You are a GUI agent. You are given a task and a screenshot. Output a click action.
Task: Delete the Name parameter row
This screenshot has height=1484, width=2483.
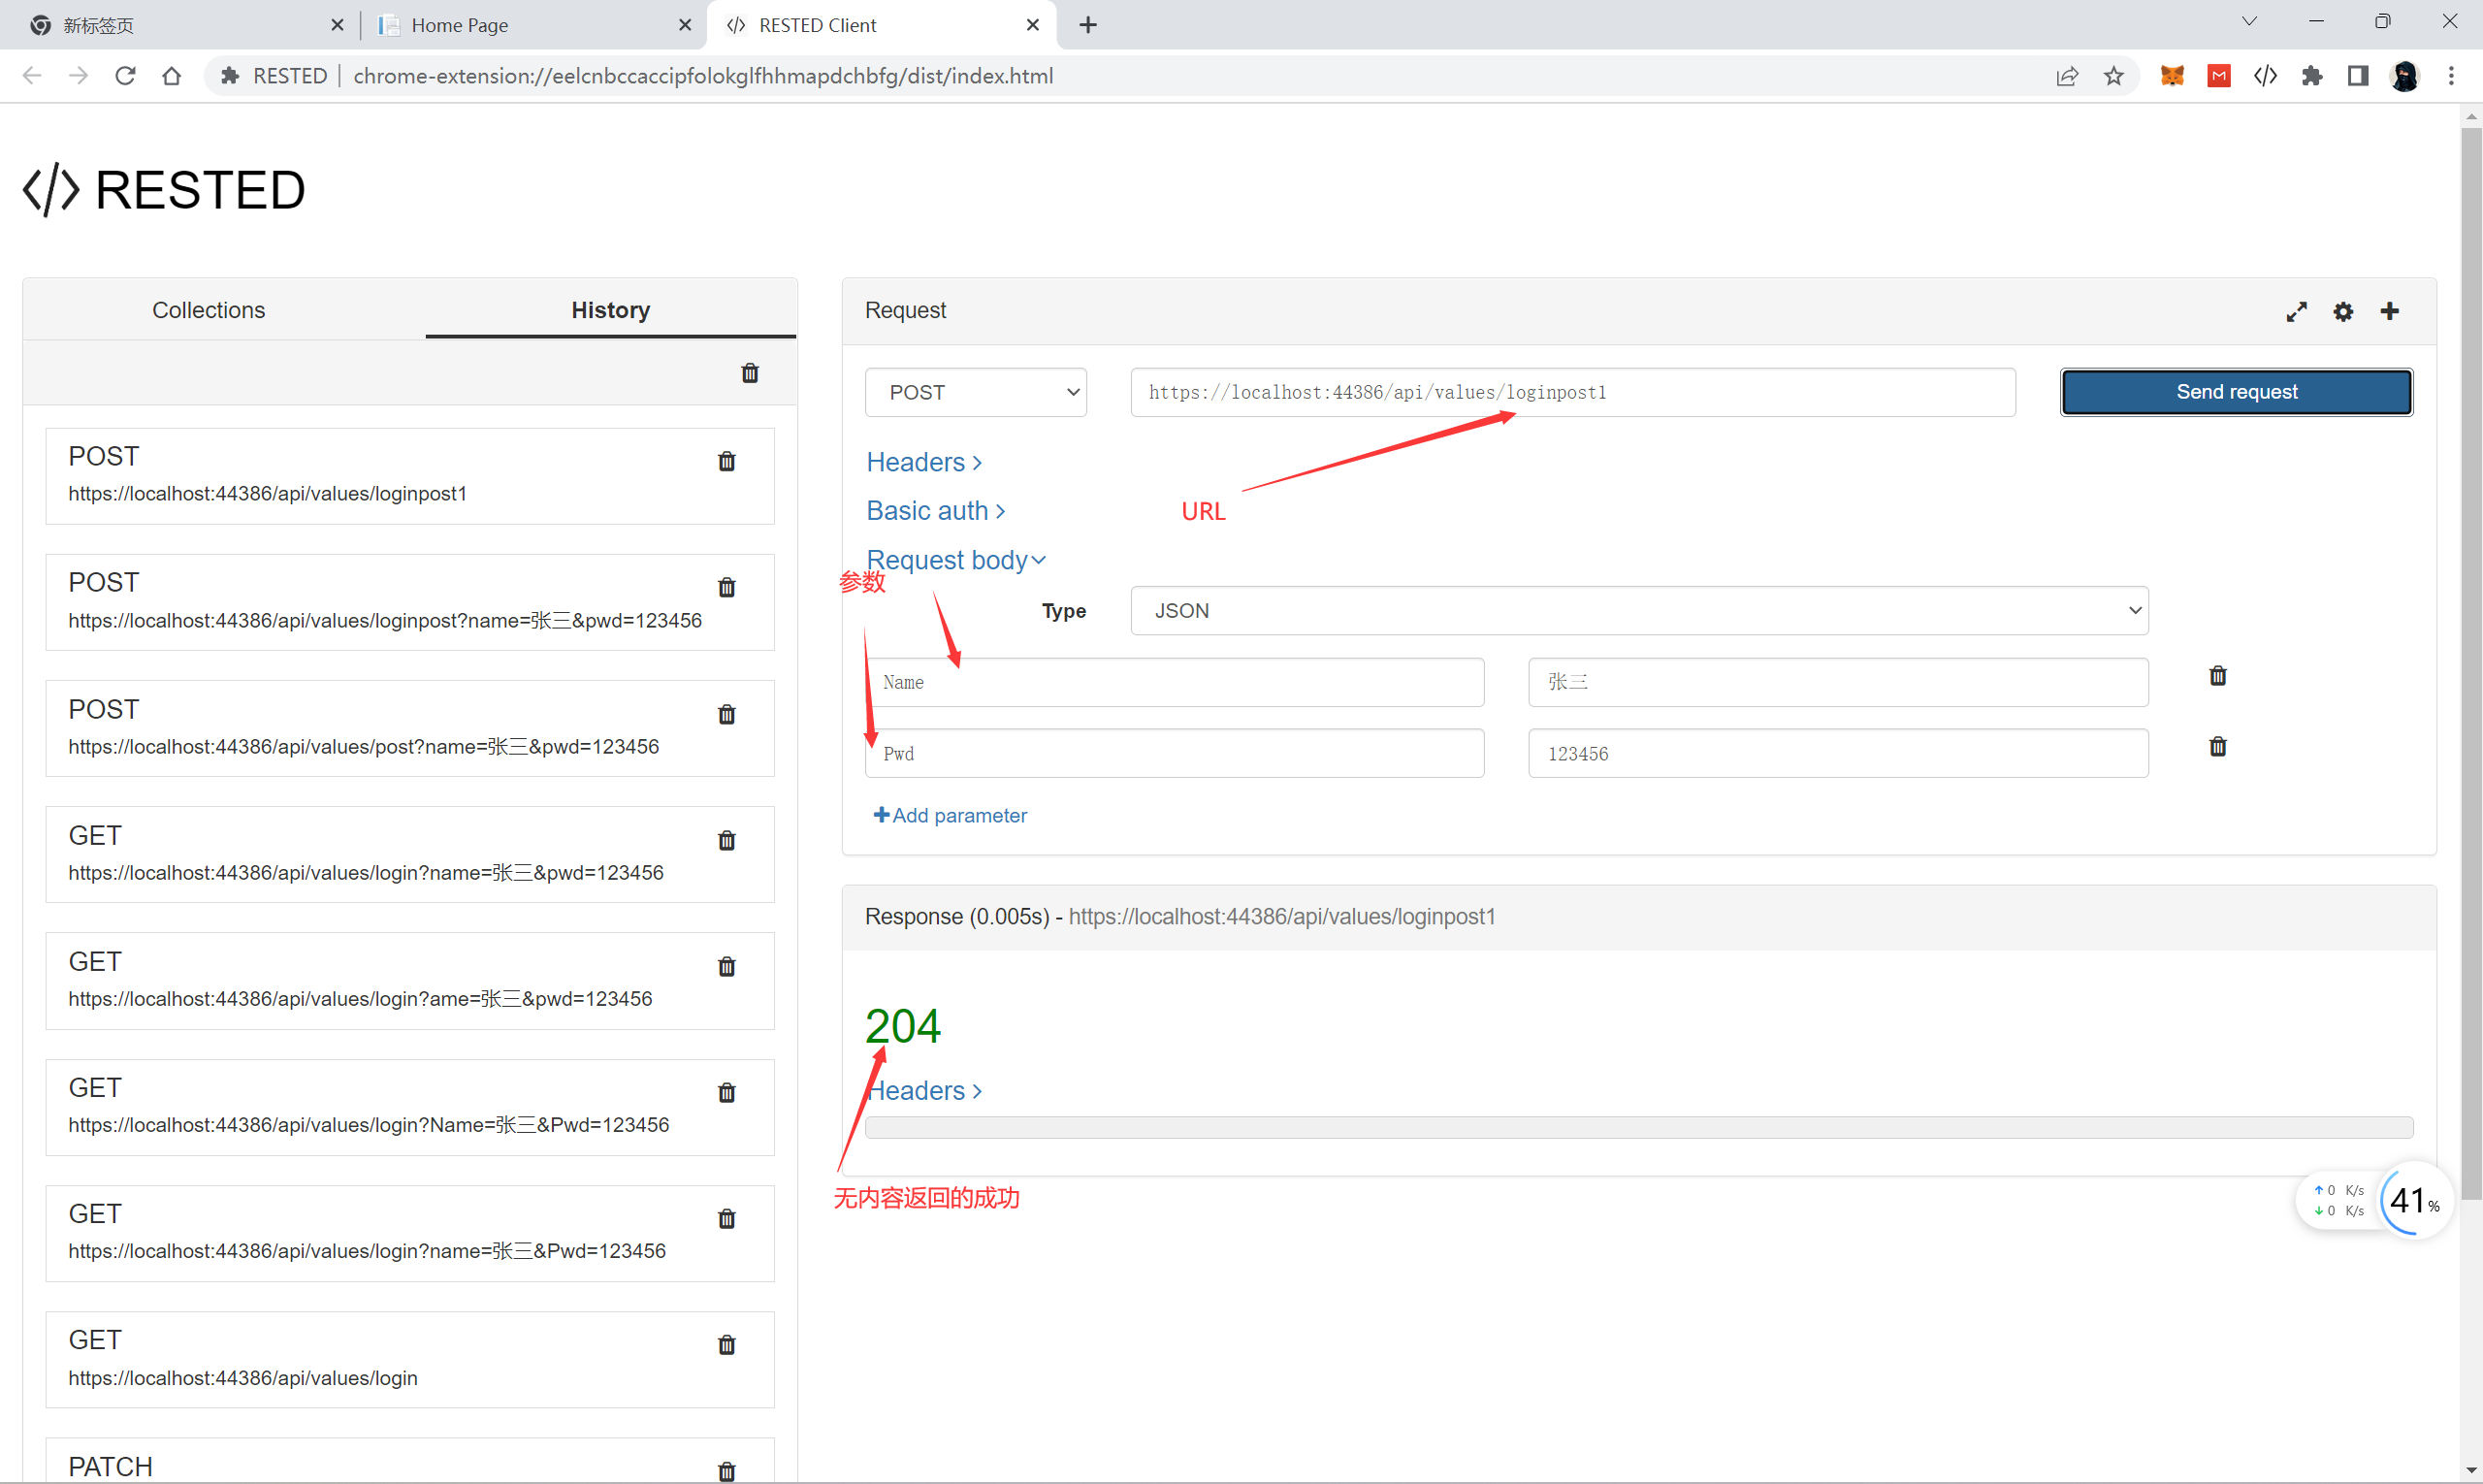(x=2218, y=676)
